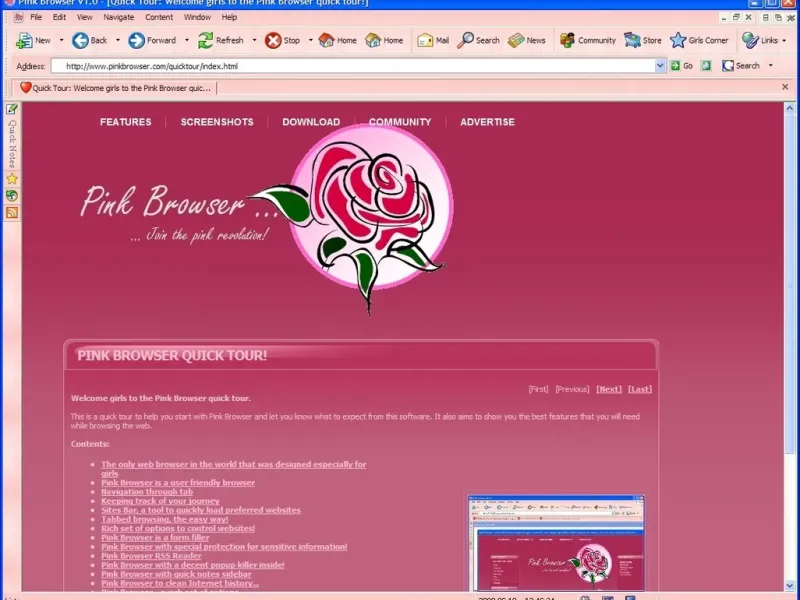The width and height of the screenshot is (800, 600).
Task: Click the small green icon after Go
Action: point(706,65)
